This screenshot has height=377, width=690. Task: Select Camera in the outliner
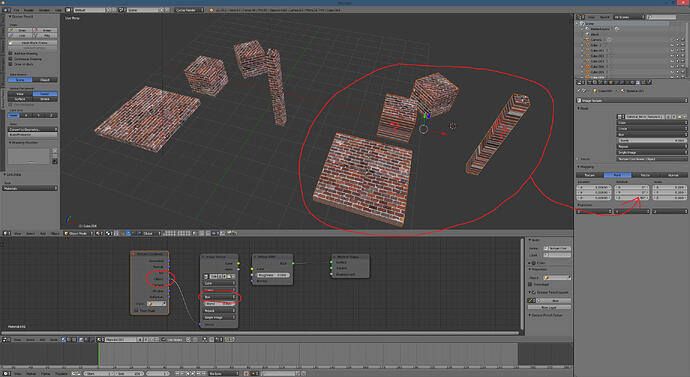point(595,40)
